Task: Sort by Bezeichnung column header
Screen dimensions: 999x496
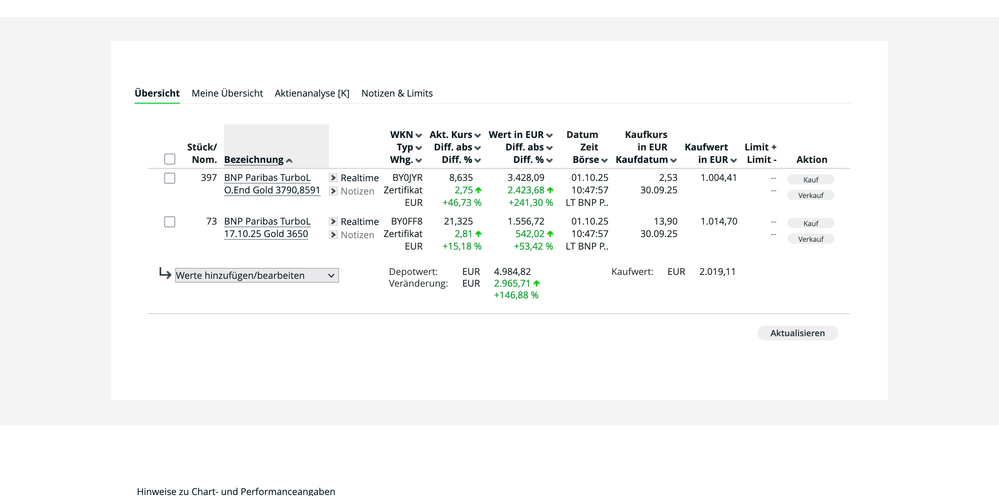Action: [x=258, y=160]
